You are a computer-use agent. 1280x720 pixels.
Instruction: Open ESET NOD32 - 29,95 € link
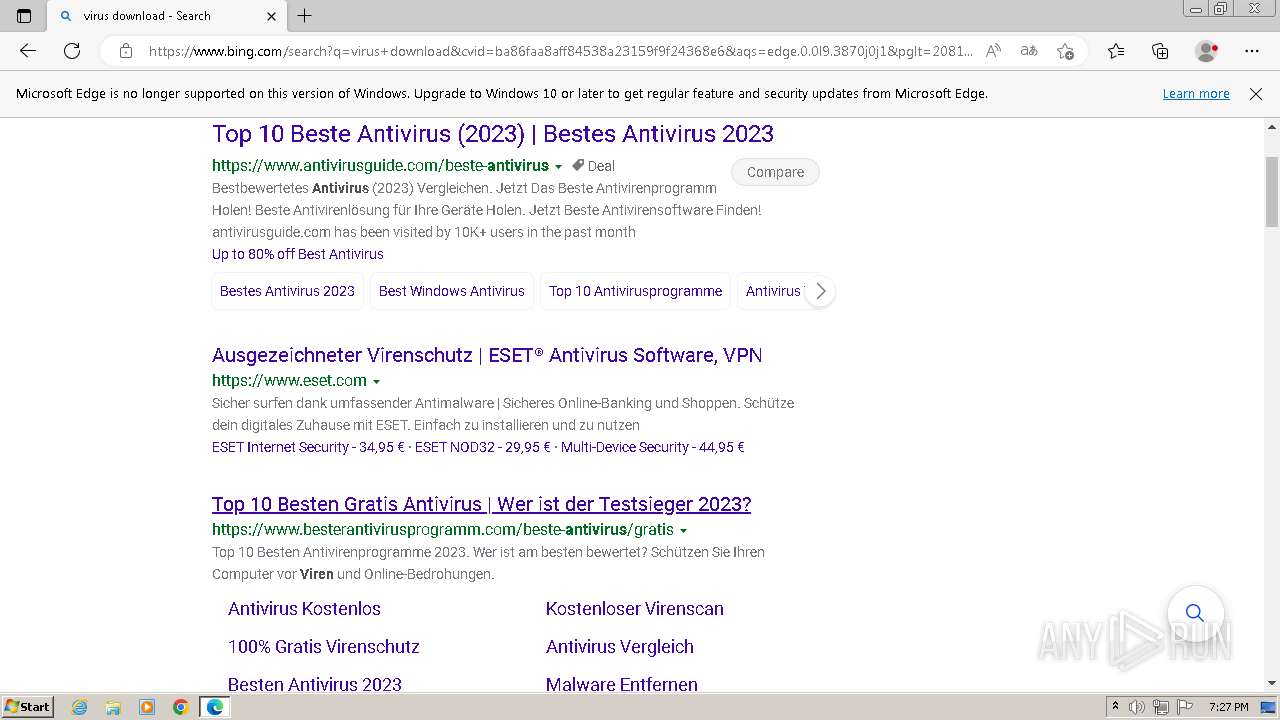483,447
